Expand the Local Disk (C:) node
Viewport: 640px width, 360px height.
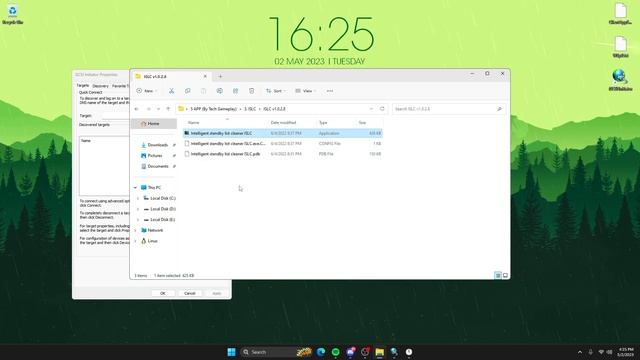[x=138, y=198]
